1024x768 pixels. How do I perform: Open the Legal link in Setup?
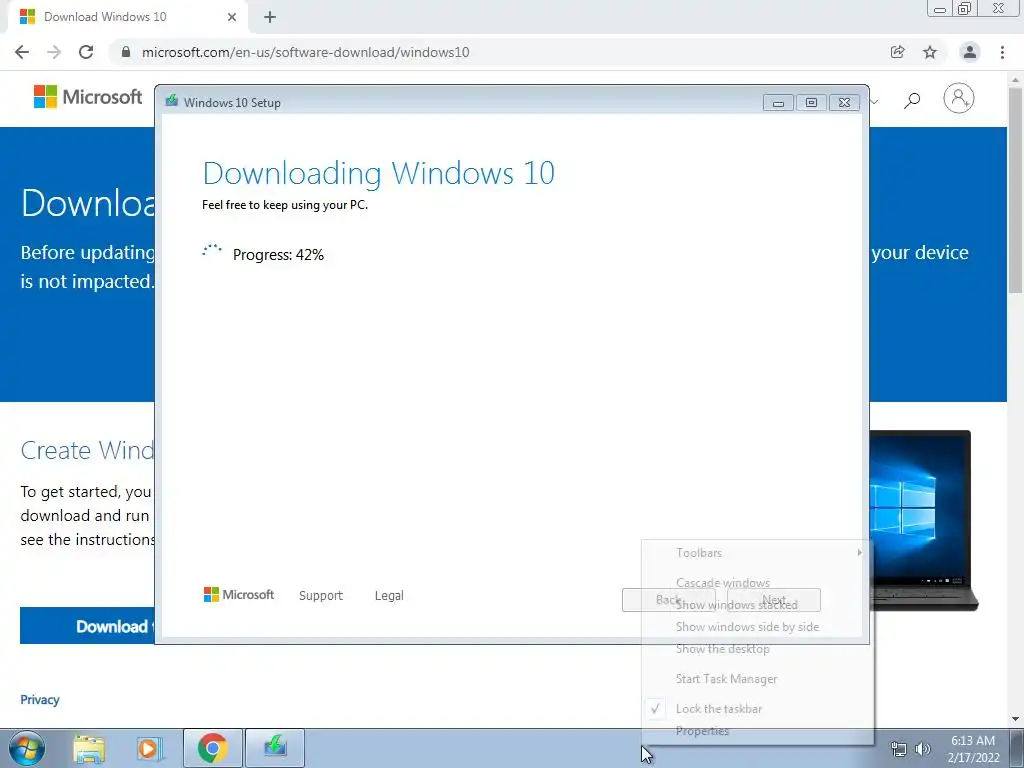[x=389, y=596]
